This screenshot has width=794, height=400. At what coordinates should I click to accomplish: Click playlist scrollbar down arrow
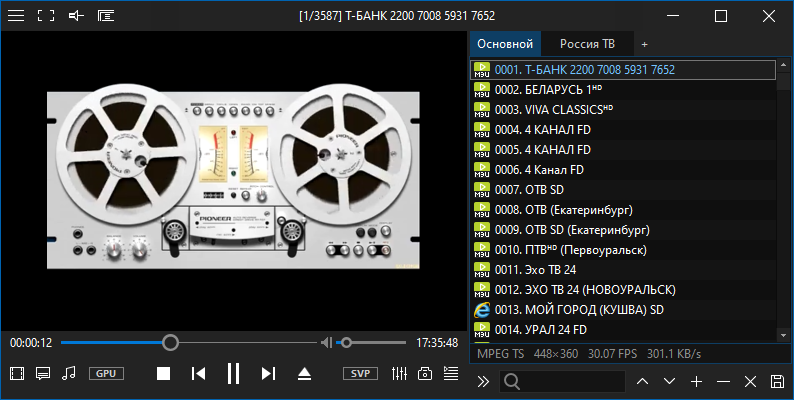click(x=784, y=335)
